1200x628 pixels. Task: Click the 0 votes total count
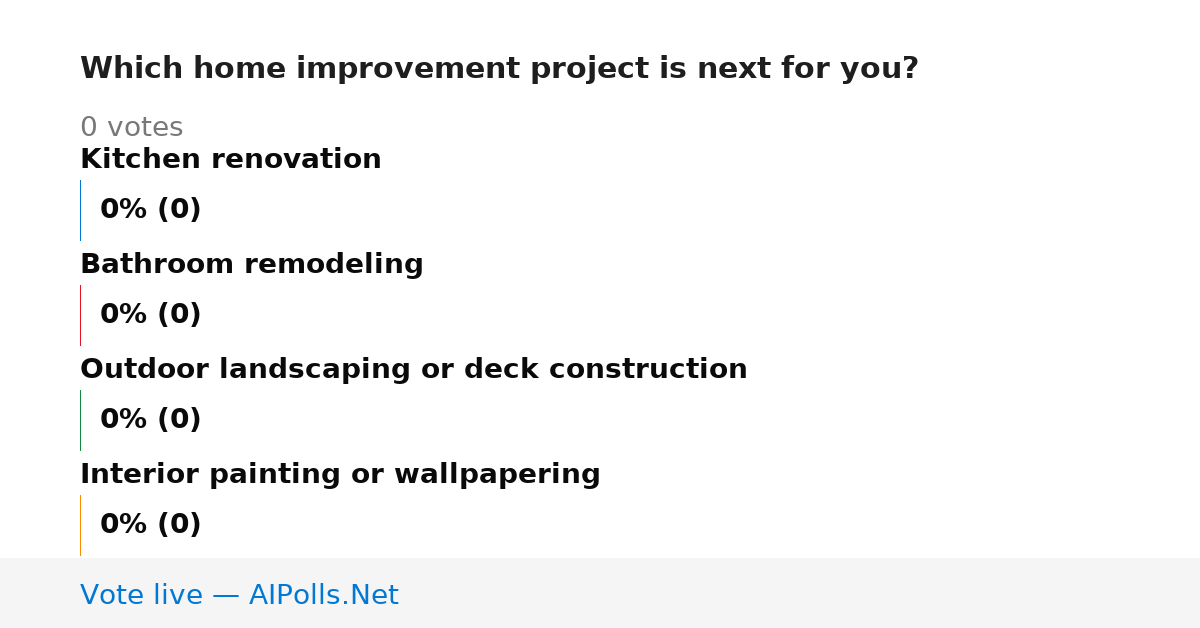point(132,128)
